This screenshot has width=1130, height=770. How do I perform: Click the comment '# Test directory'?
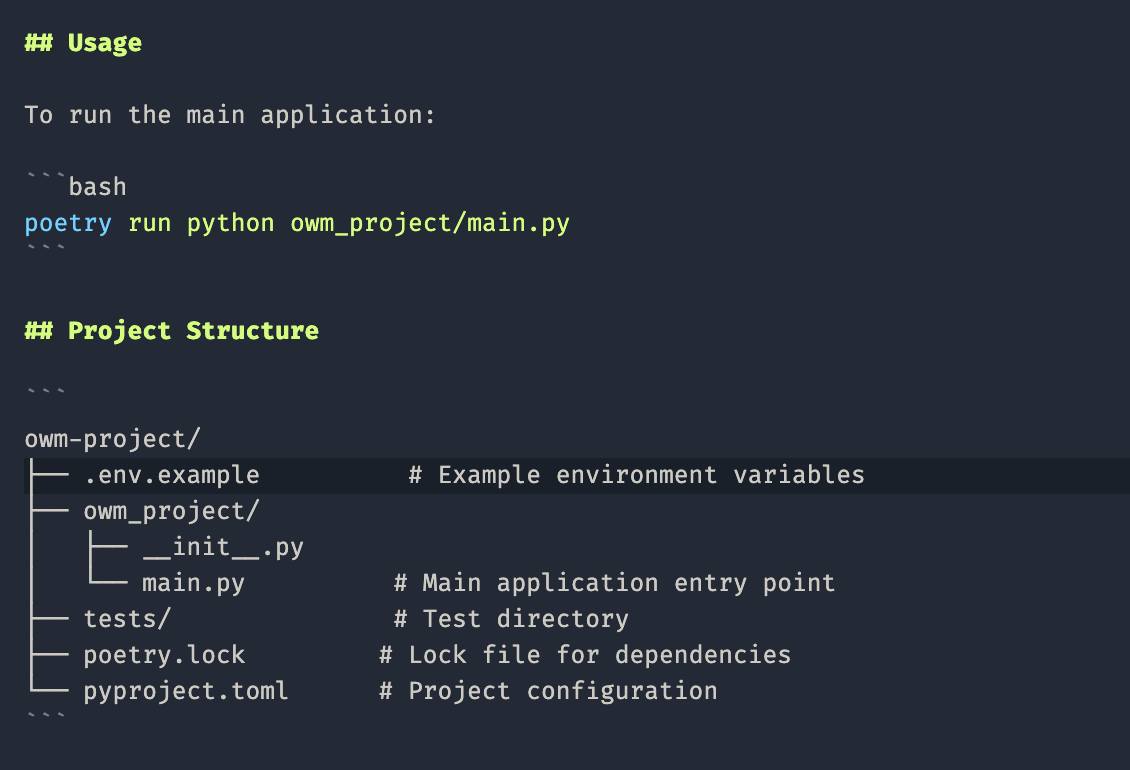click(511, 619)
